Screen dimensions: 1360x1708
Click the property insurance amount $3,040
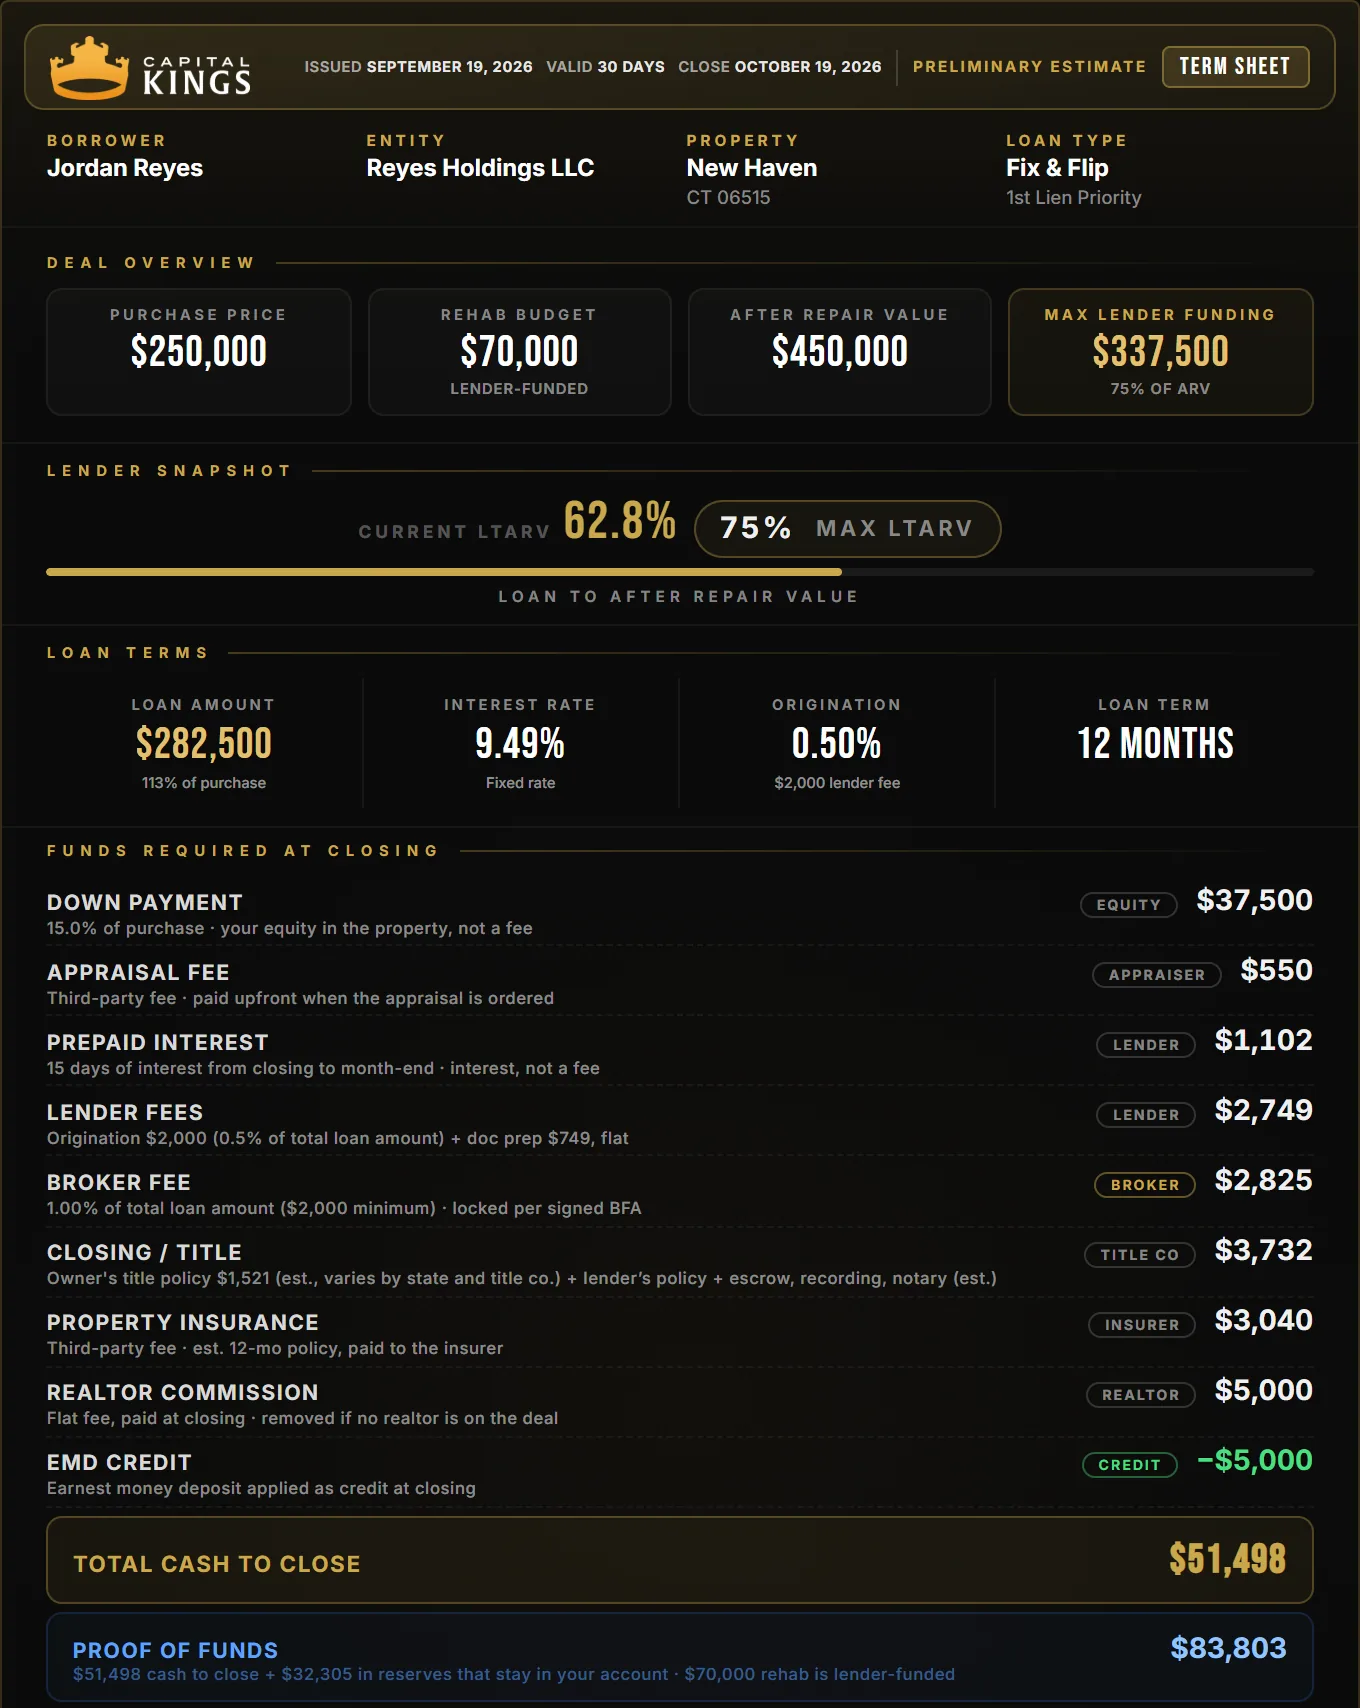tap(1263, 1321)
